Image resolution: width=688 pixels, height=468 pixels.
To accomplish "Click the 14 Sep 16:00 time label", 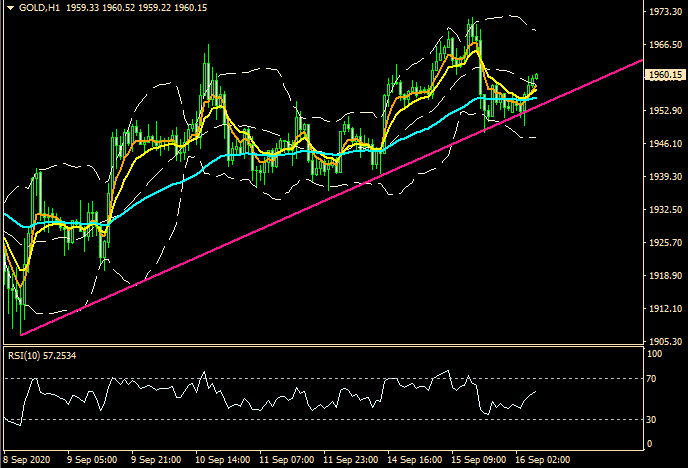I will click(x=413, y=460).
